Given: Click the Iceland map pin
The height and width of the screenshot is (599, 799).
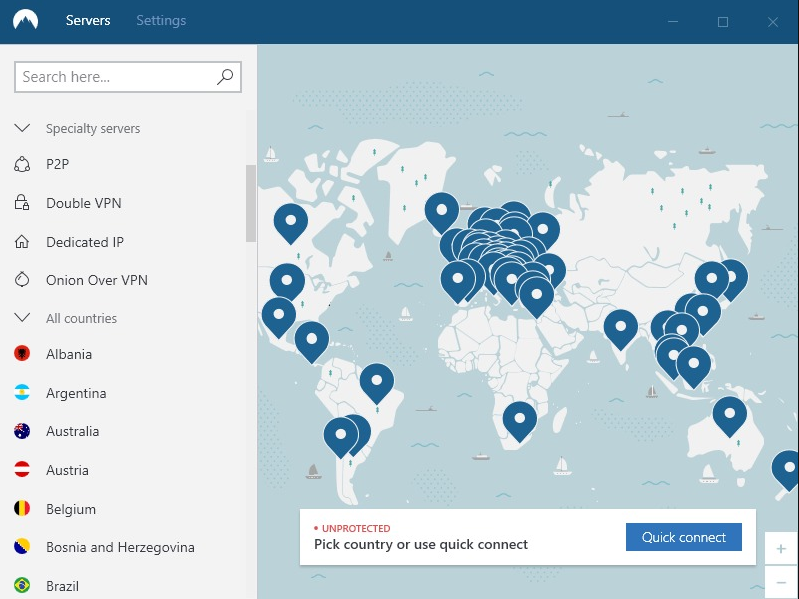Looking at the screenshot, I should (442, 212).
